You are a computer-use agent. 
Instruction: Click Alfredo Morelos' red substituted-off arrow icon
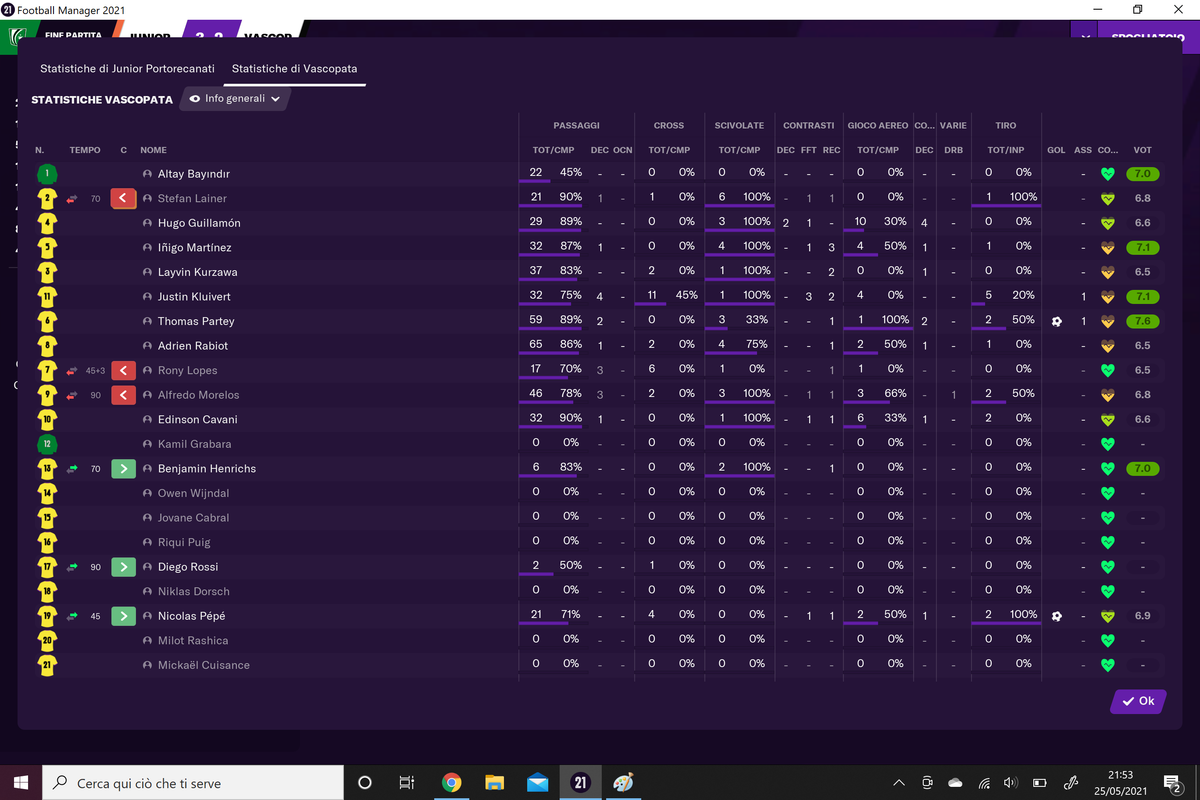pyautogui.click(x=123, y=395)
